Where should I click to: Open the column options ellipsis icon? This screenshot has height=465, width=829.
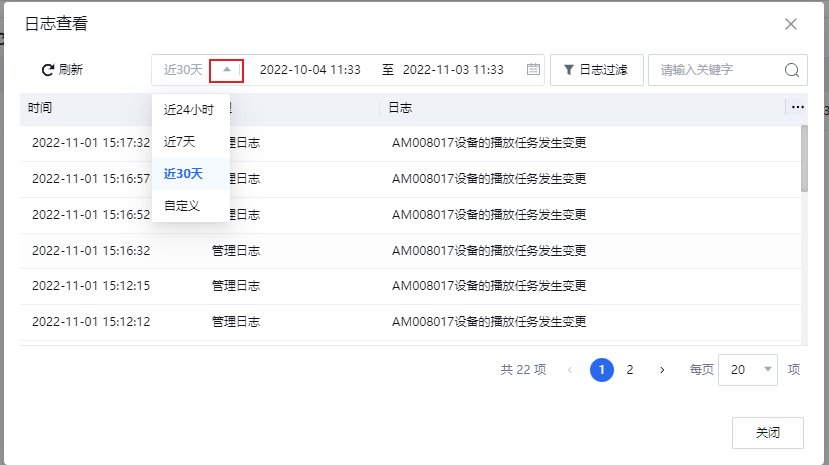coord(797,107)
